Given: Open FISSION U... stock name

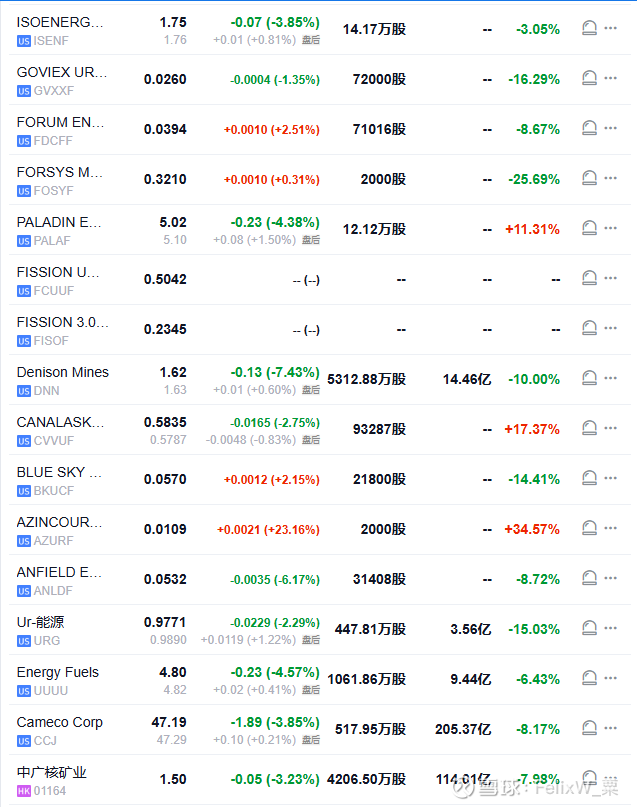Looking at the screenshot, I should click(x=58, y=272).
